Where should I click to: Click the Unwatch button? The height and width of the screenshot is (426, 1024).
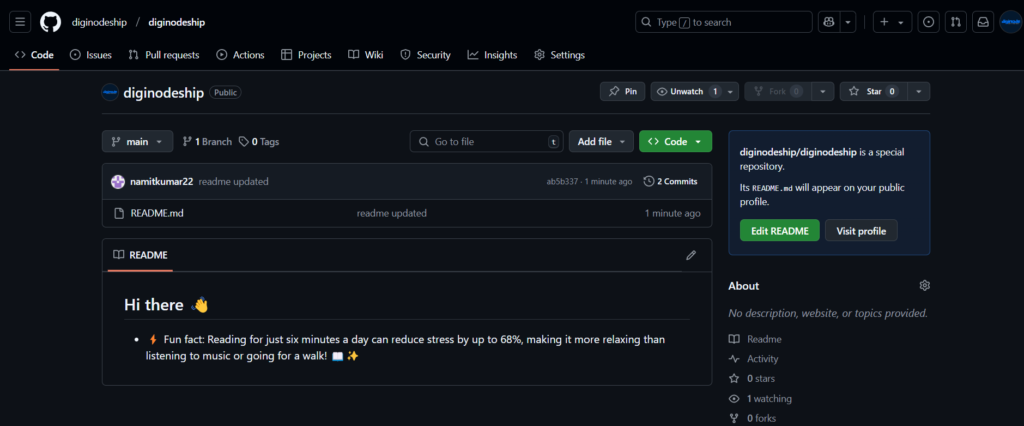click(x=686, y=91)
